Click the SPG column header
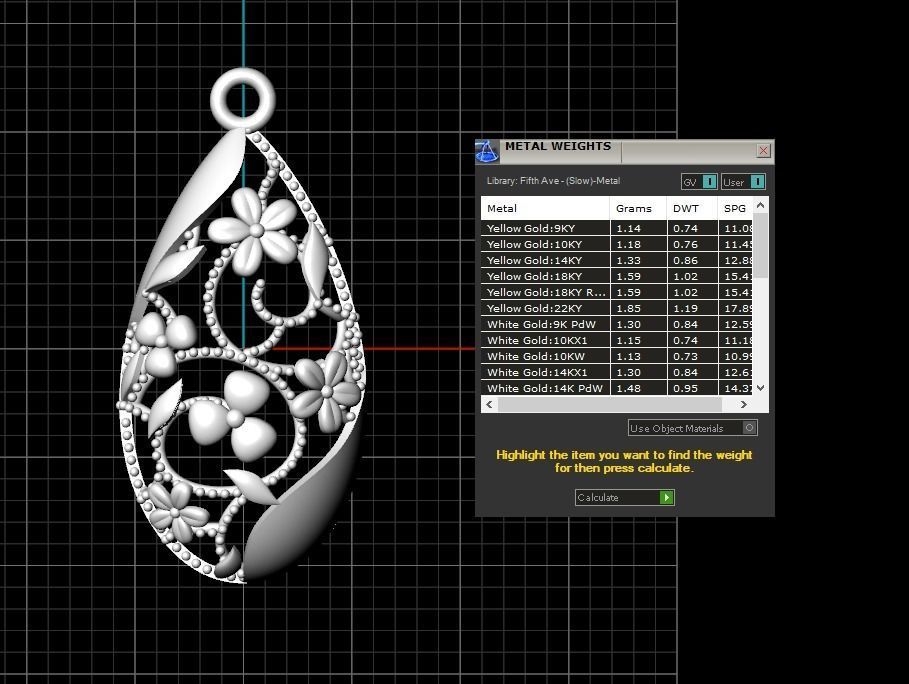The width and height of the screenshot is (909, 684). pos(735,208)
